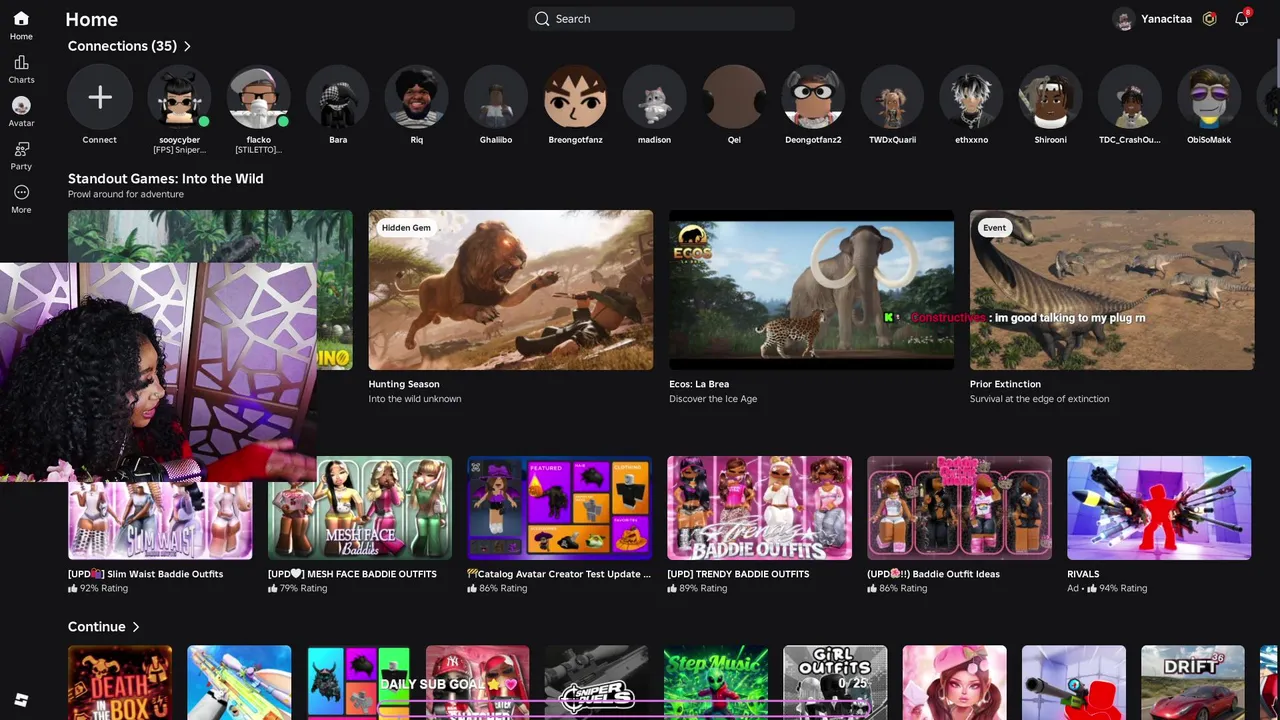Open Riq's connection avatar

coord(417,97)
